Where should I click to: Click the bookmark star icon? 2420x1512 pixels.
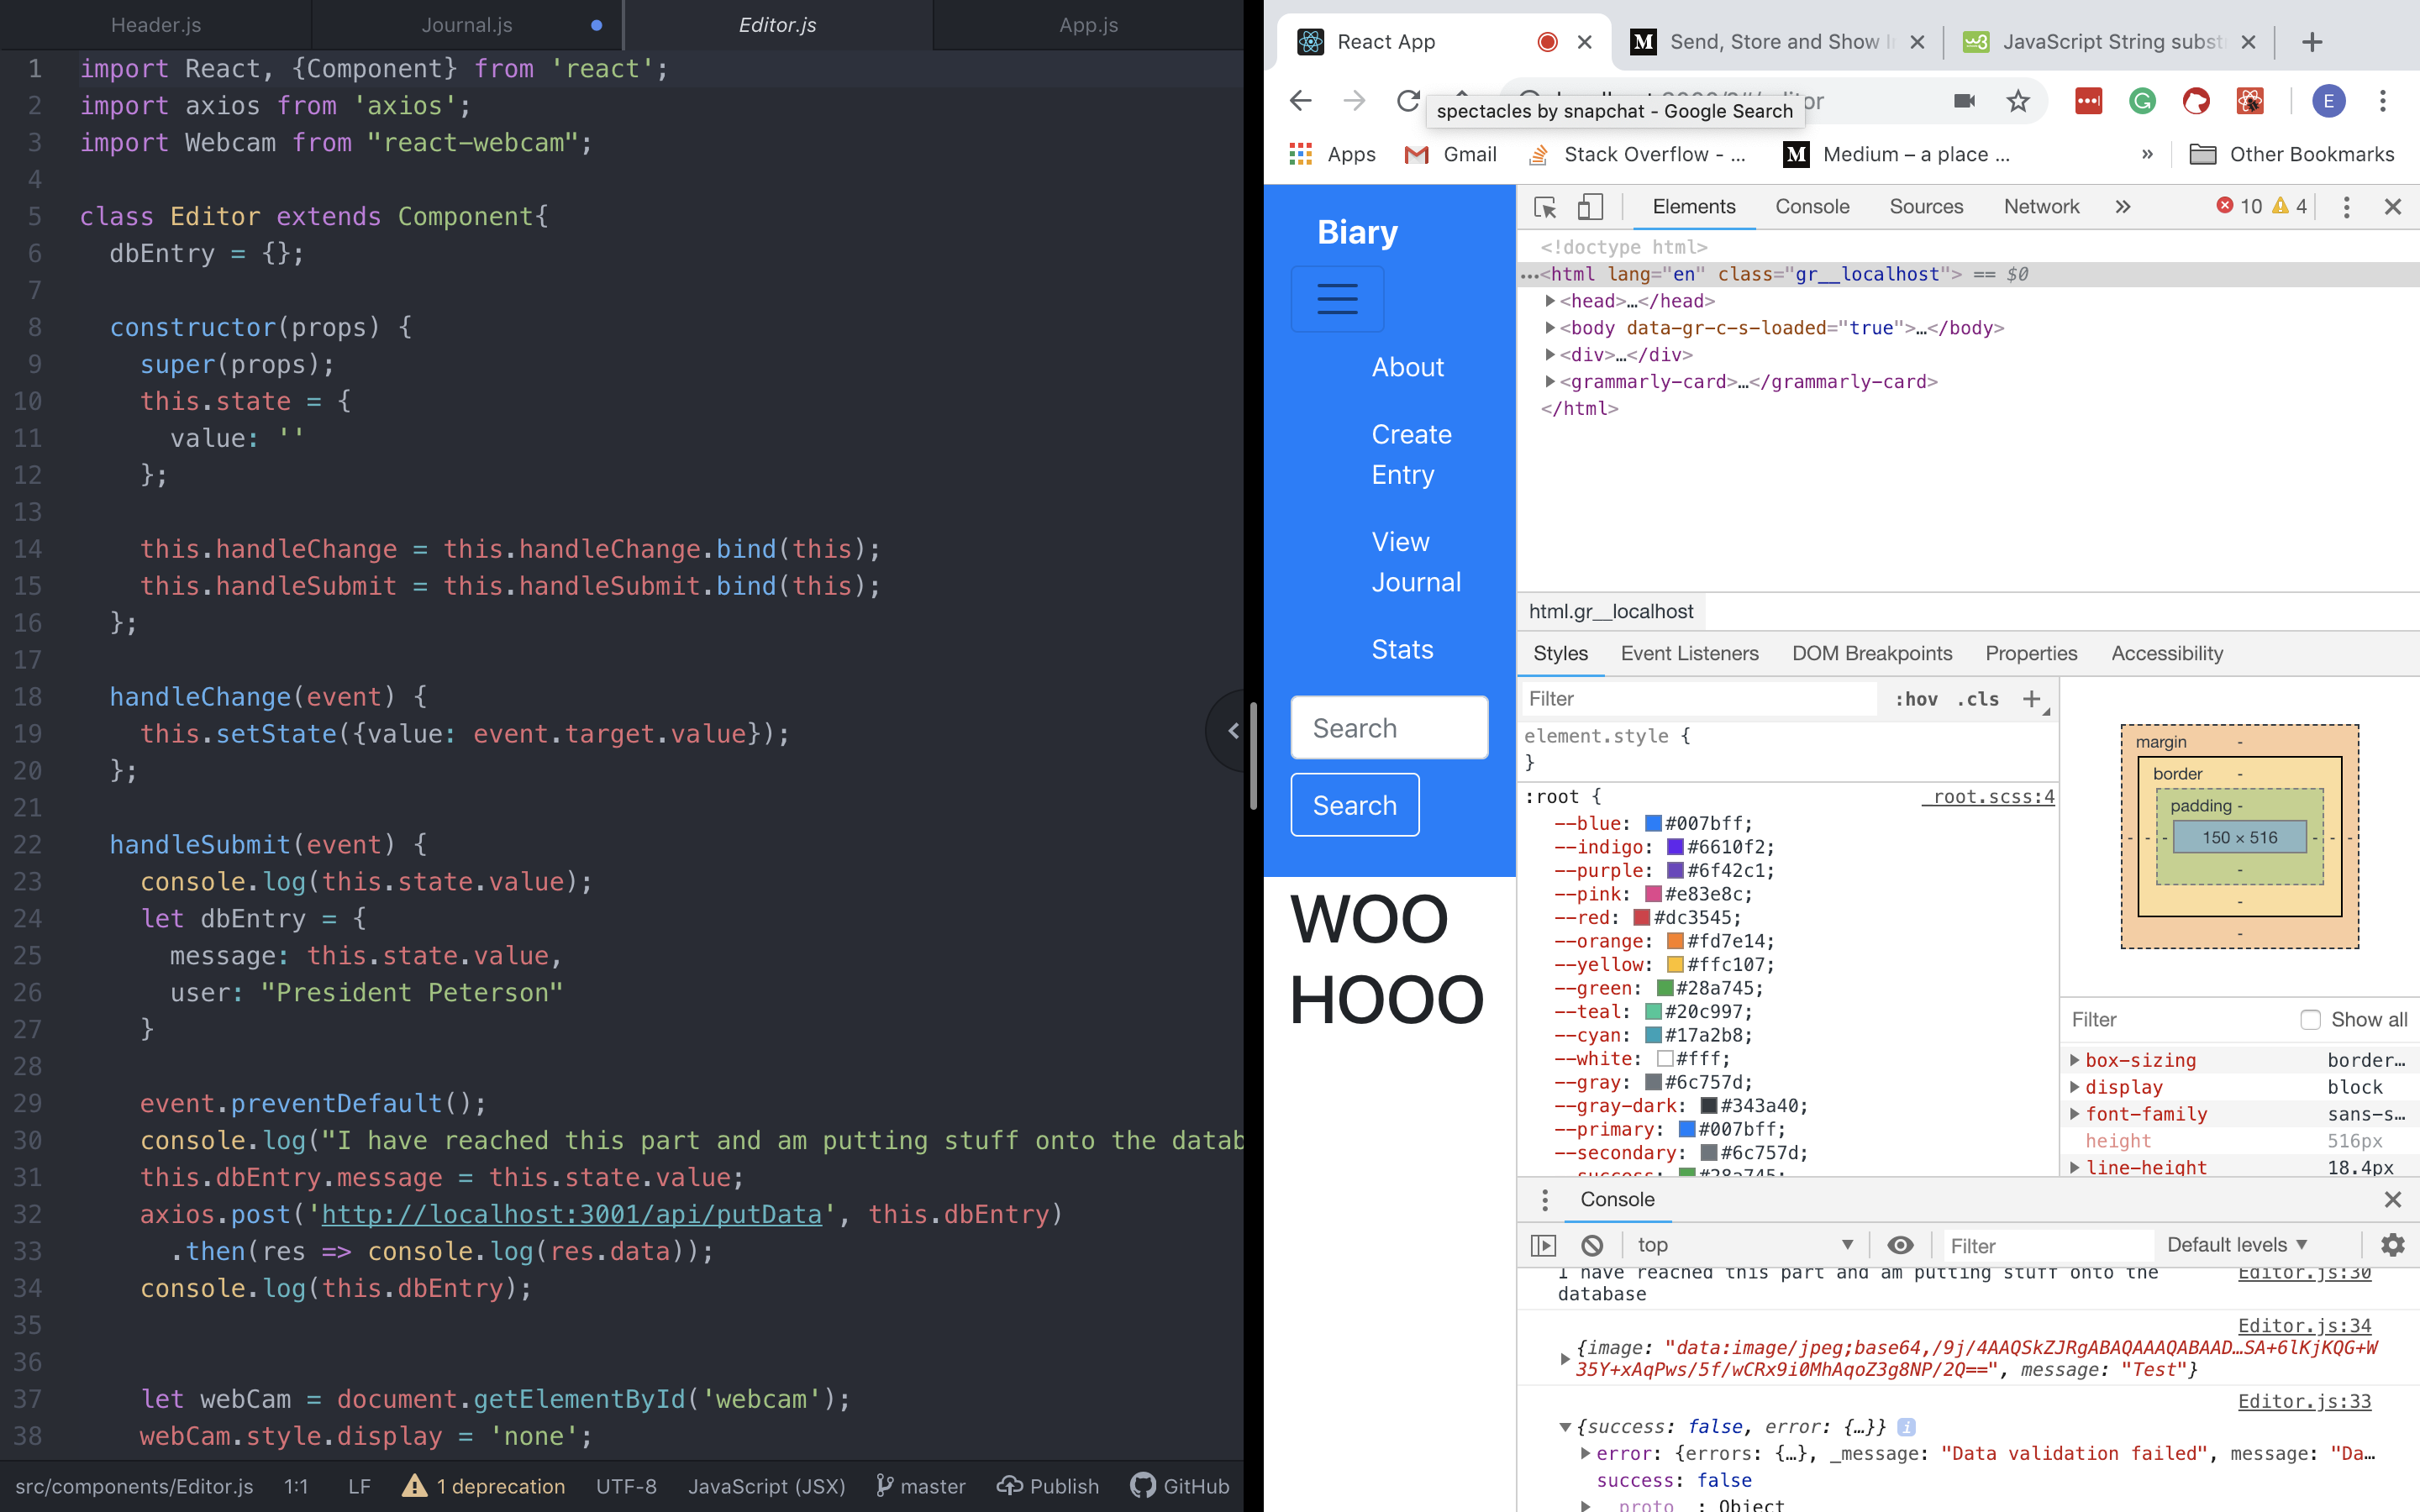click(x=2018, y=101)
